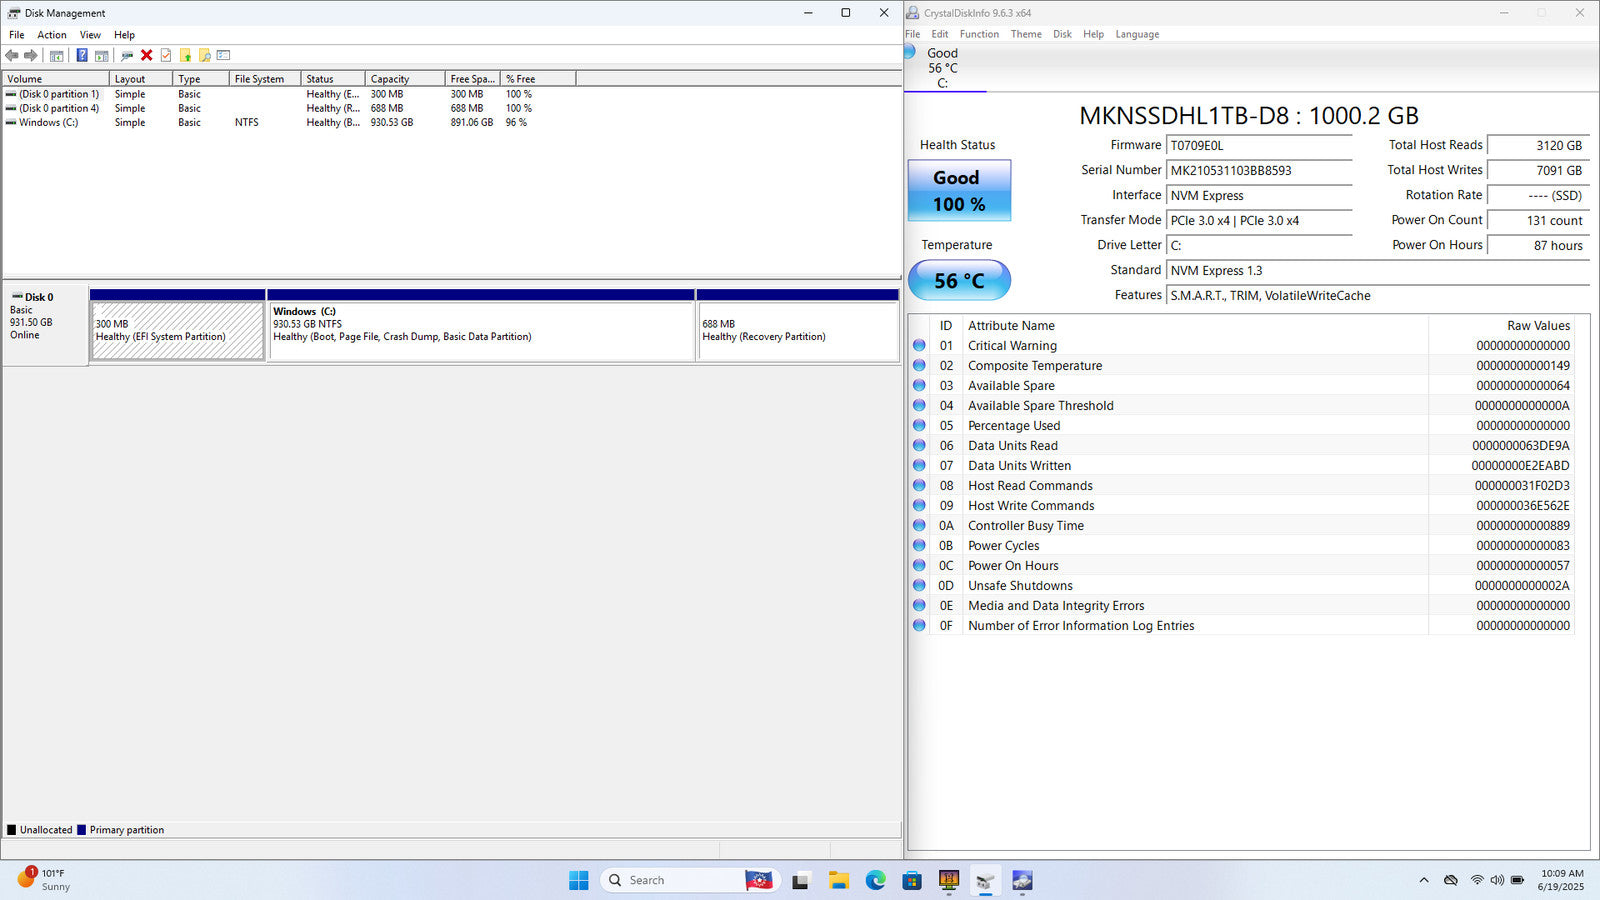This screenshot has height=900, width=1600.
Task: Open the Help menu in CrystalDiskInfo
Action: point(1093,34)
